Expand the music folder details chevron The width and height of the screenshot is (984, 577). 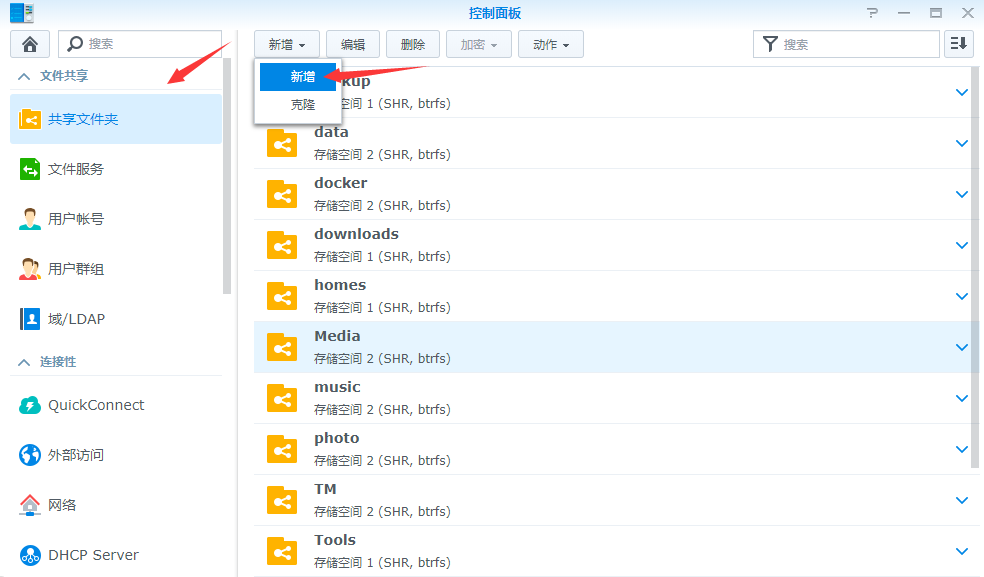(x=961, y=398)
